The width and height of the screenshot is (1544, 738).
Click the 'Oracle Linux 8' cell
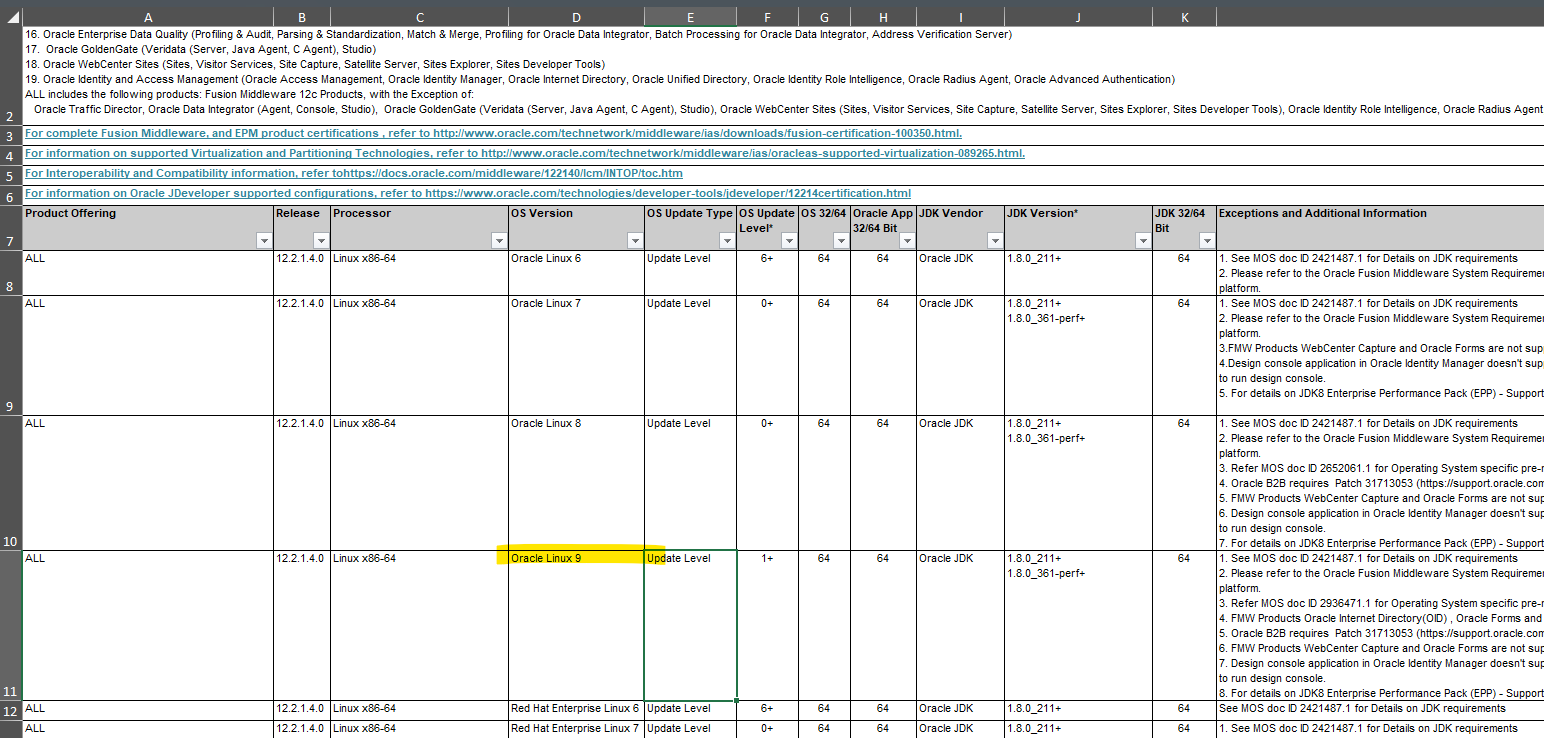coord(576,482)
